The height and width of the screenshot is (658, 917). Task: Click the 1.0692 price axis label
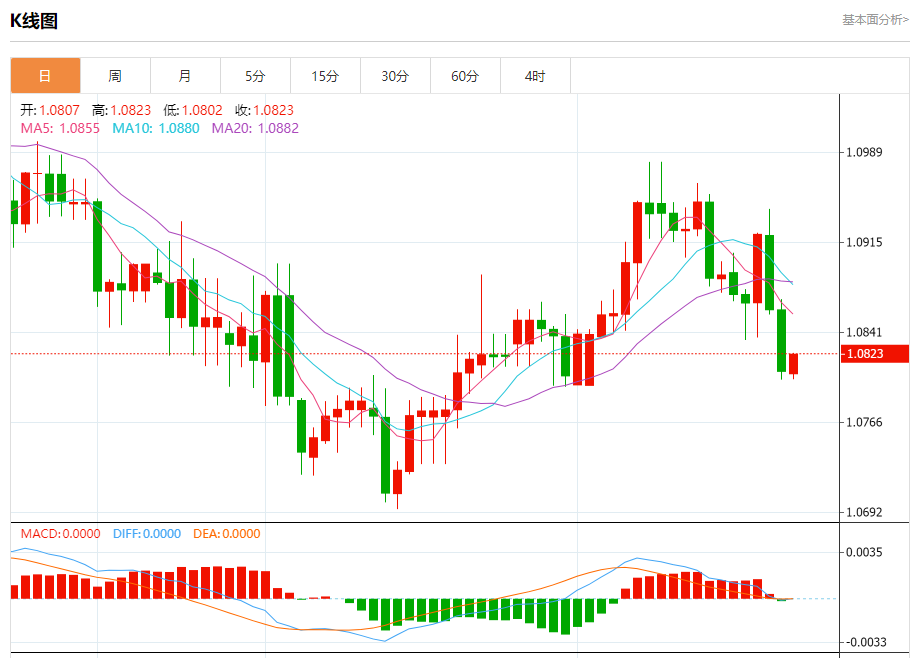pyautogui.click(x=864, y=512)
